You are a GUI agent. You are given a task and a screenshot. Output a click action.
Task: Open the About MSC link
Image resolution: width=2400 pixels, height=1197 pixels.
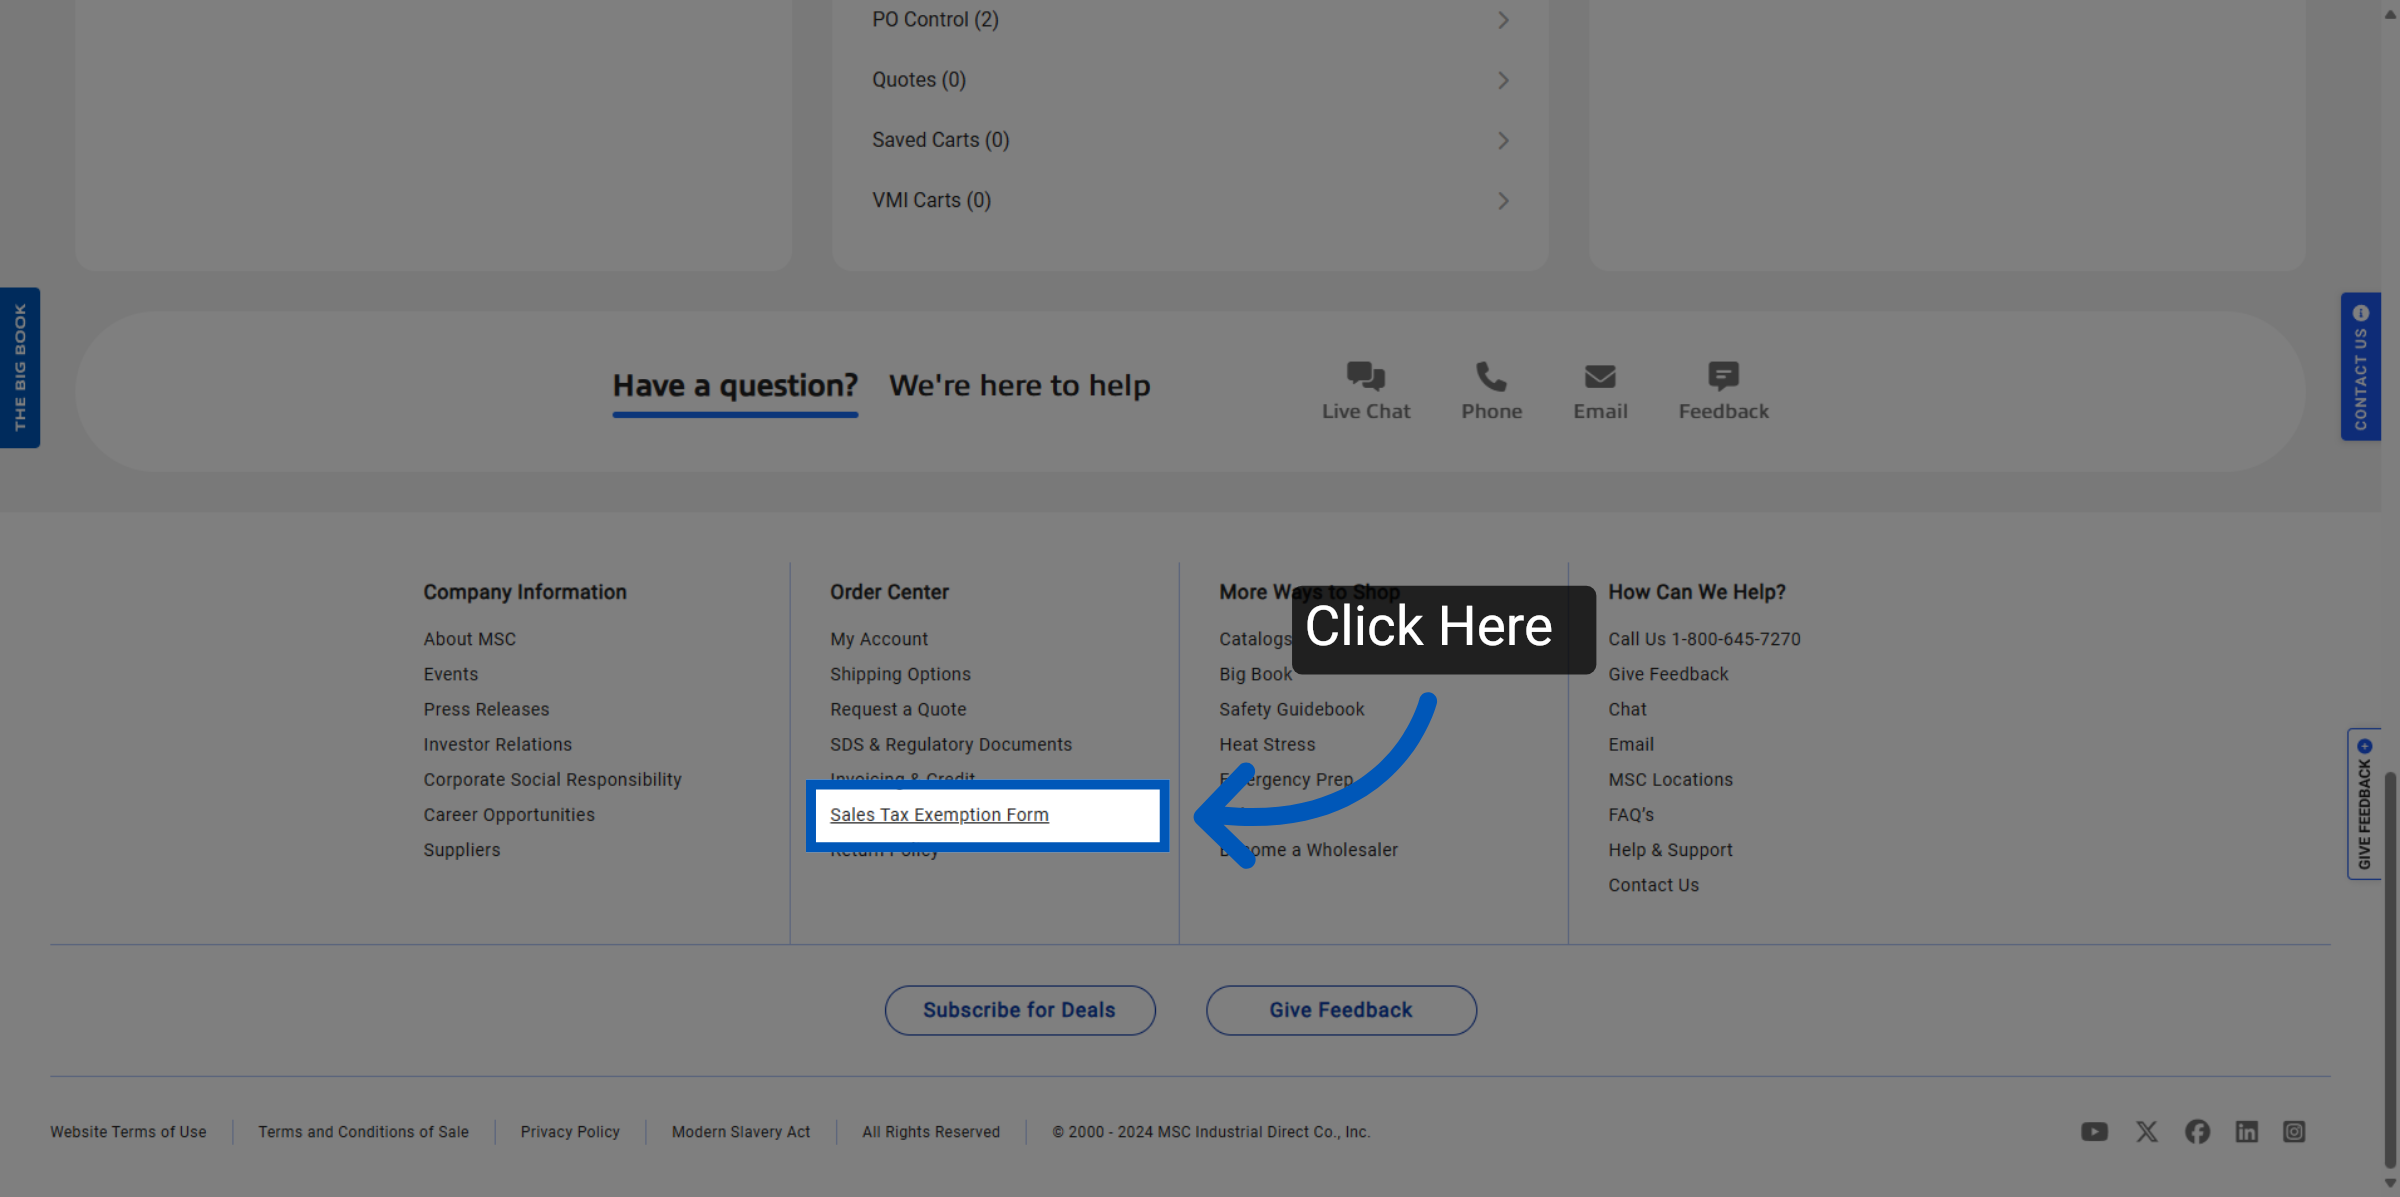pyautogui.click(x=469, y=638)
